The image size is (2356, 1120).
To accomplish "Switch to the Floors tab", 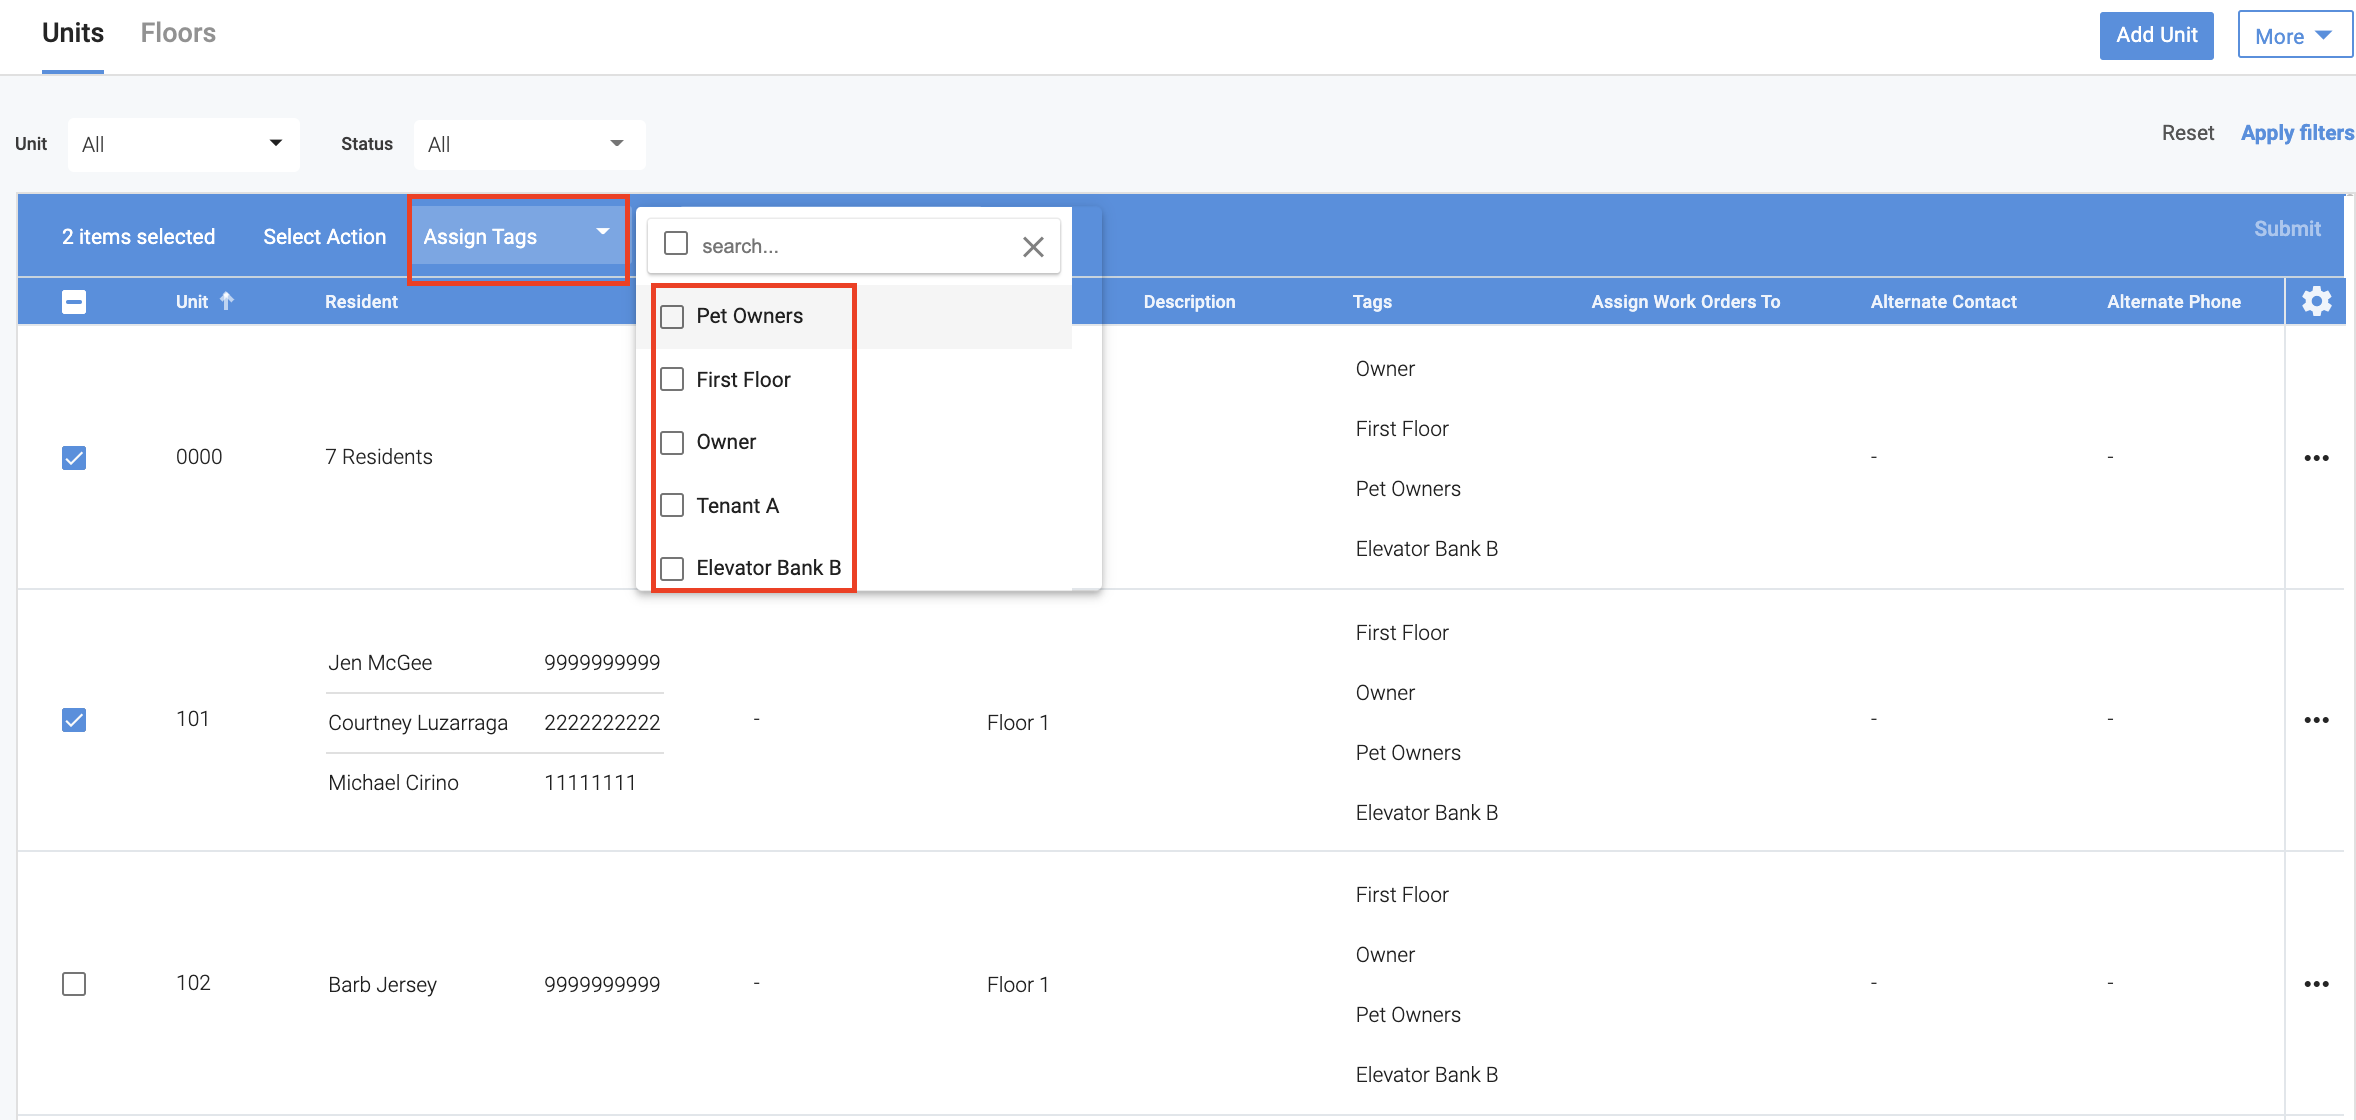I will (178, 33).
